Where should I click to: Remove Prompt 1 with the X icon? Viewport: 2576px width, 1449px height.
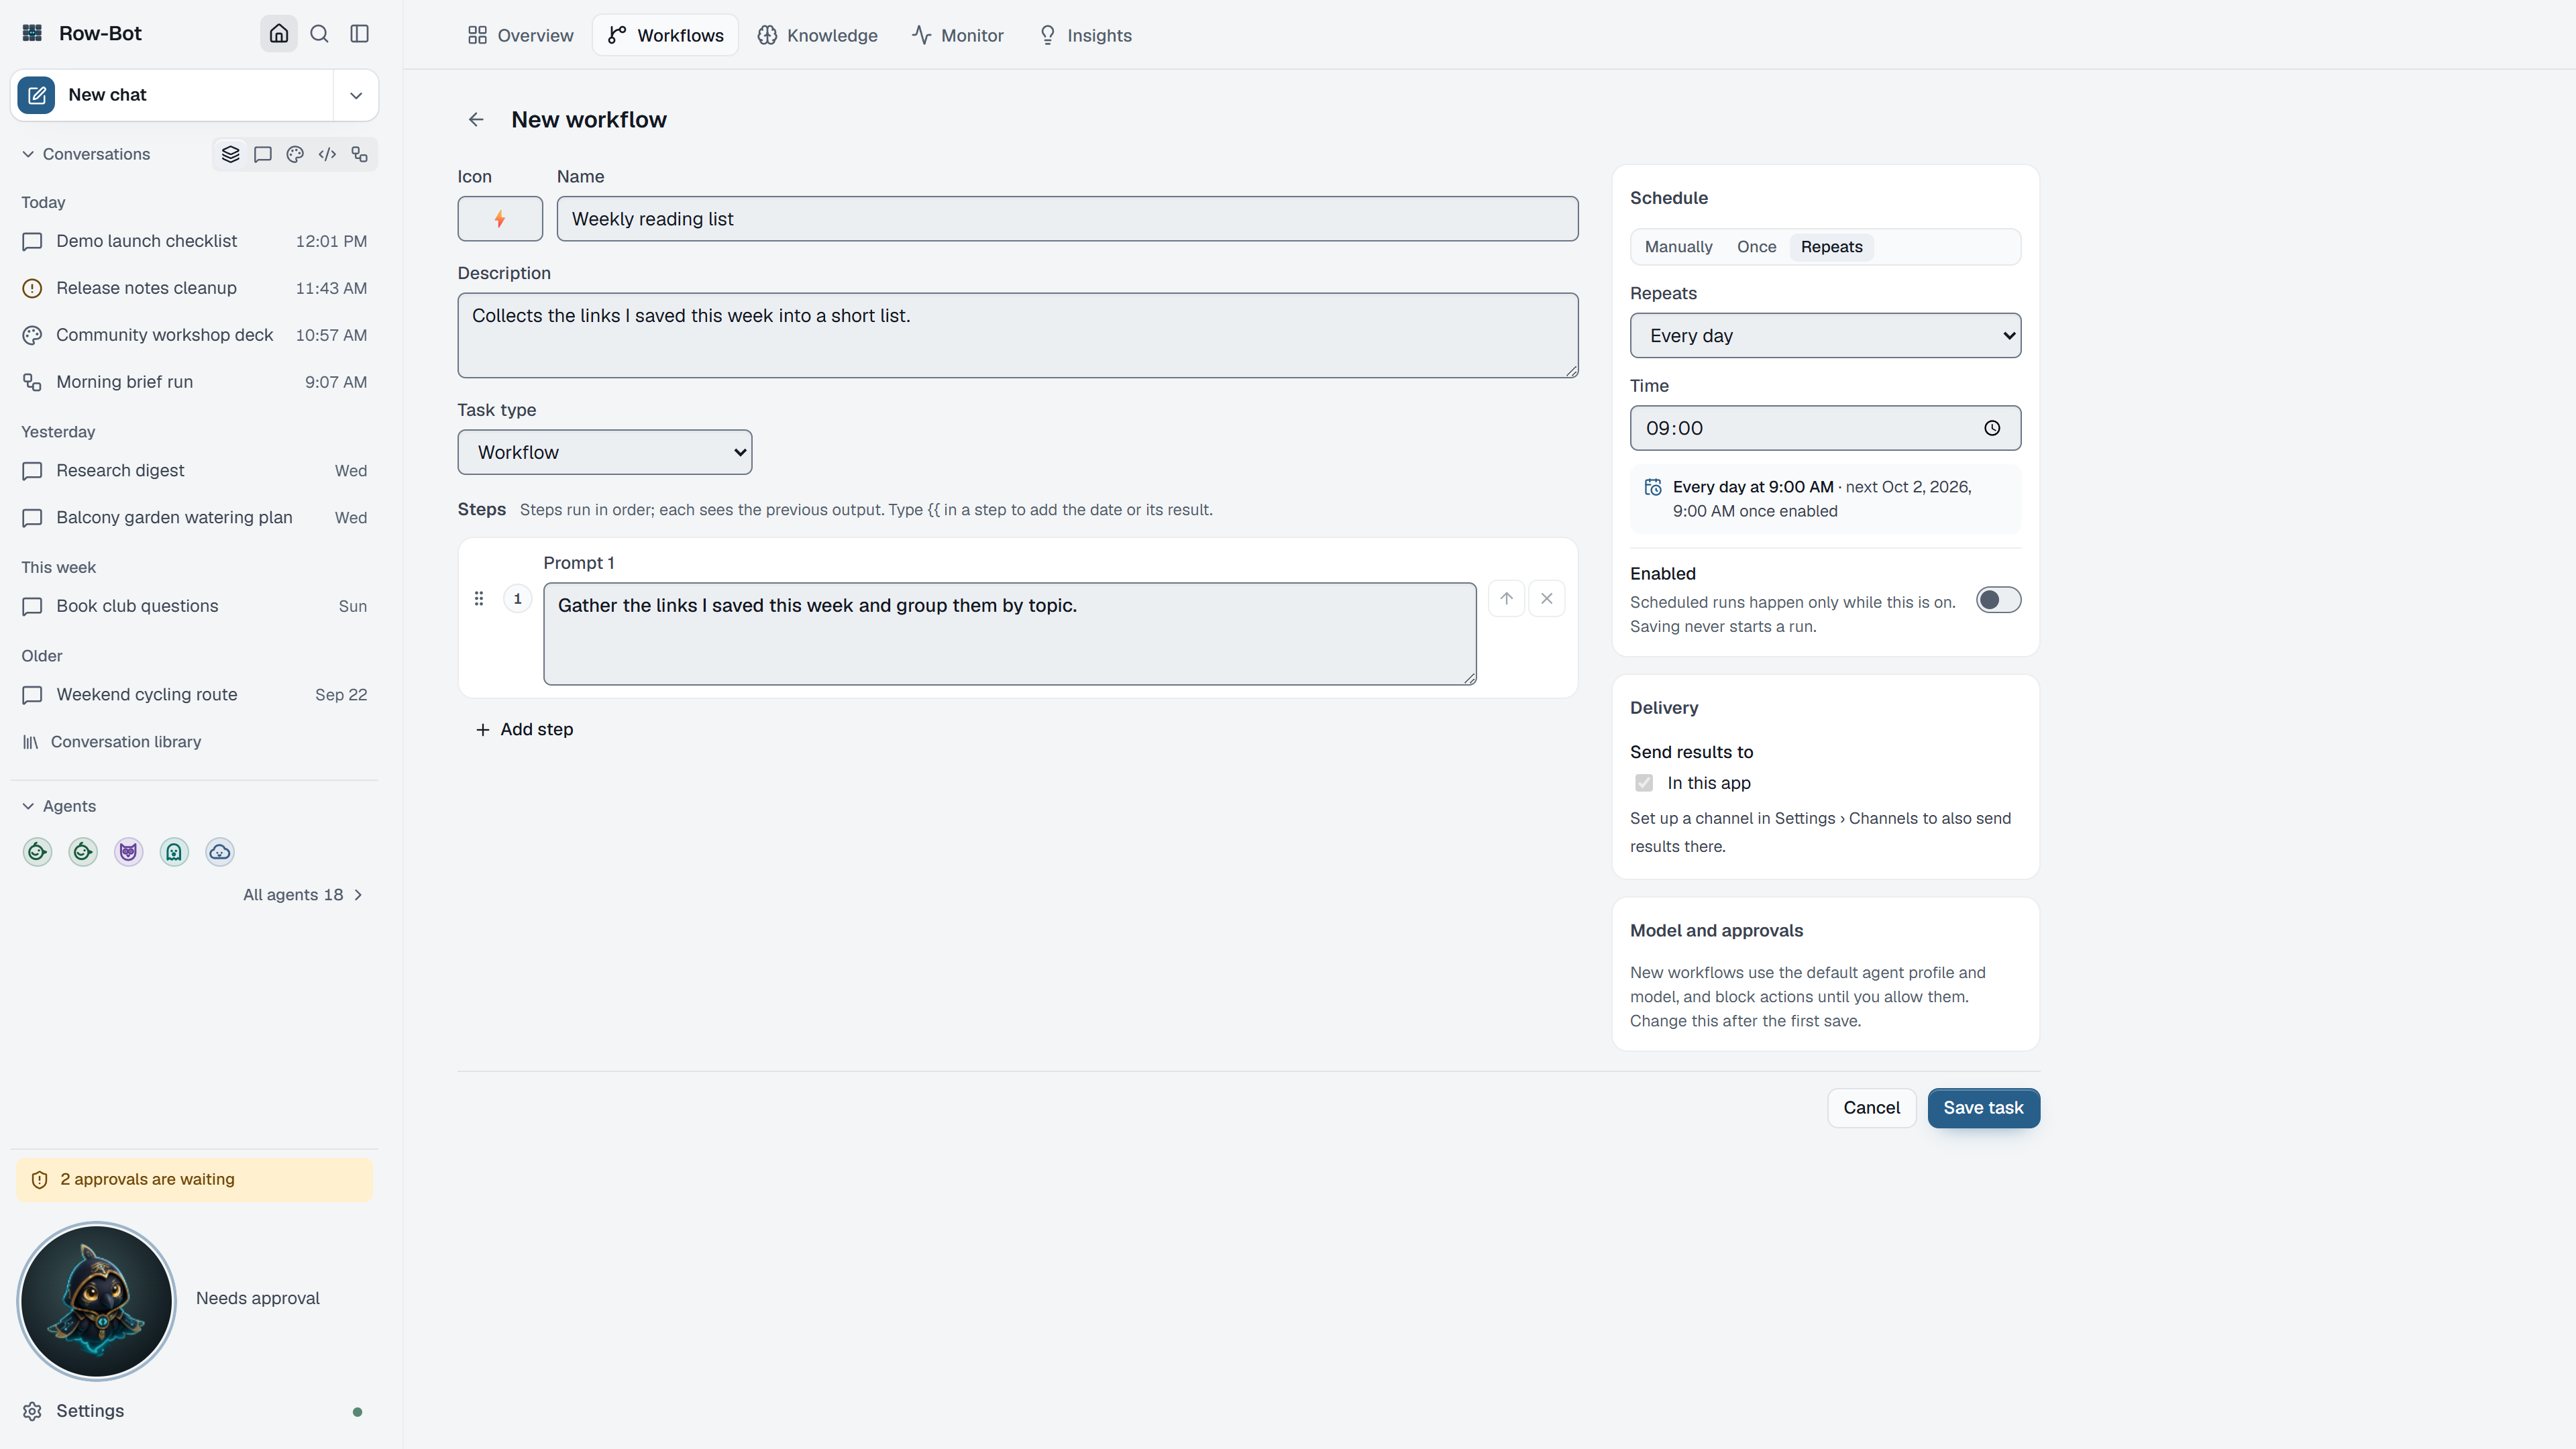tap(1546, 598)
